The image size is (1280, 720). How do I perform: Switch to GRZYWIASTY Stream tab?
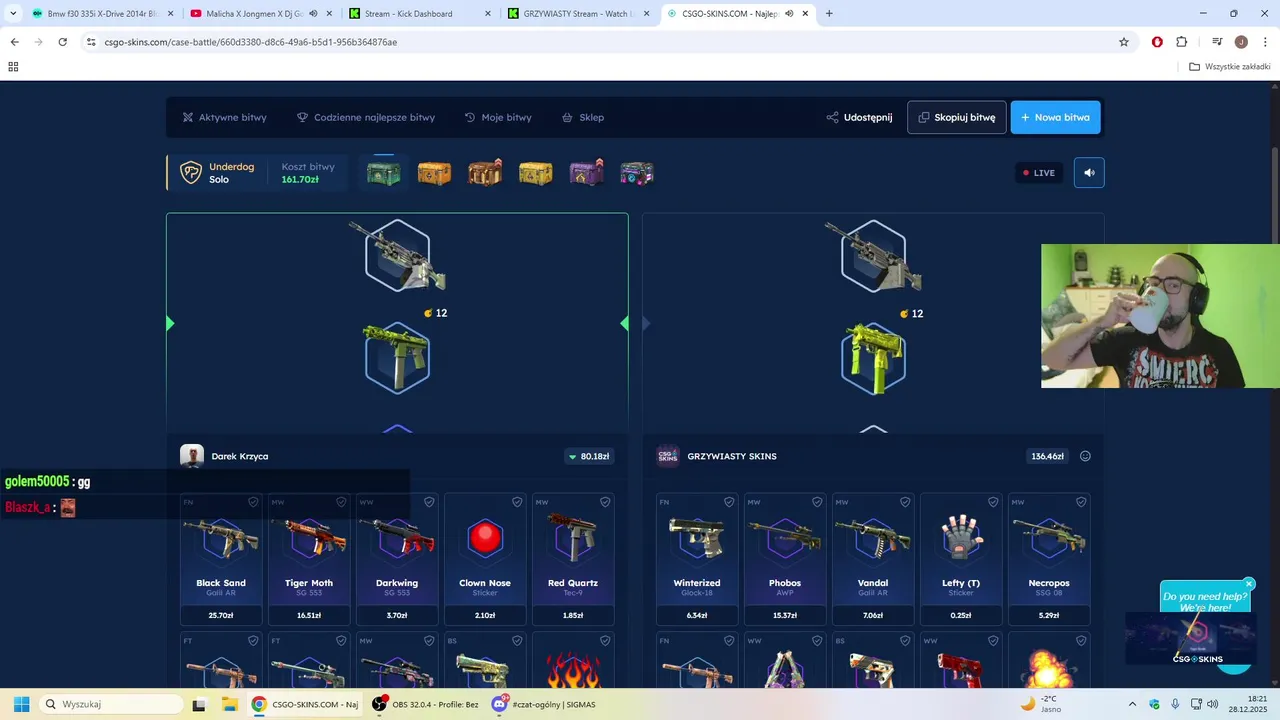click(577, 14)
